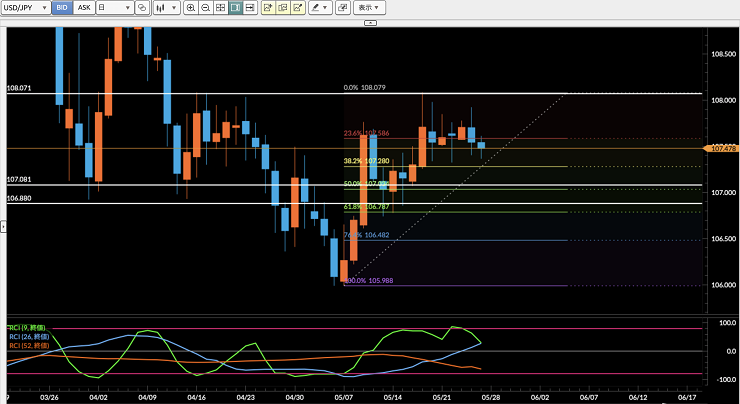Click the -100.0 RCI axis value

tap(726, 379)
